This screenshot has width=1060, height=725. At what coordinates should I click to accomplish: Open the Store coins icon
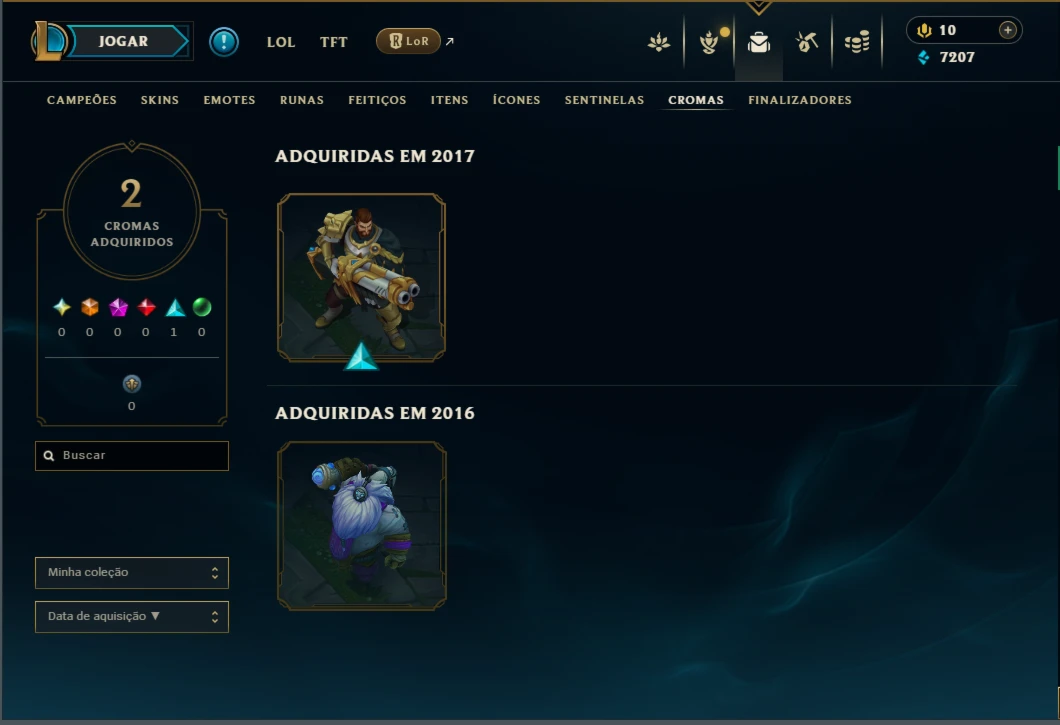(857, 43)
